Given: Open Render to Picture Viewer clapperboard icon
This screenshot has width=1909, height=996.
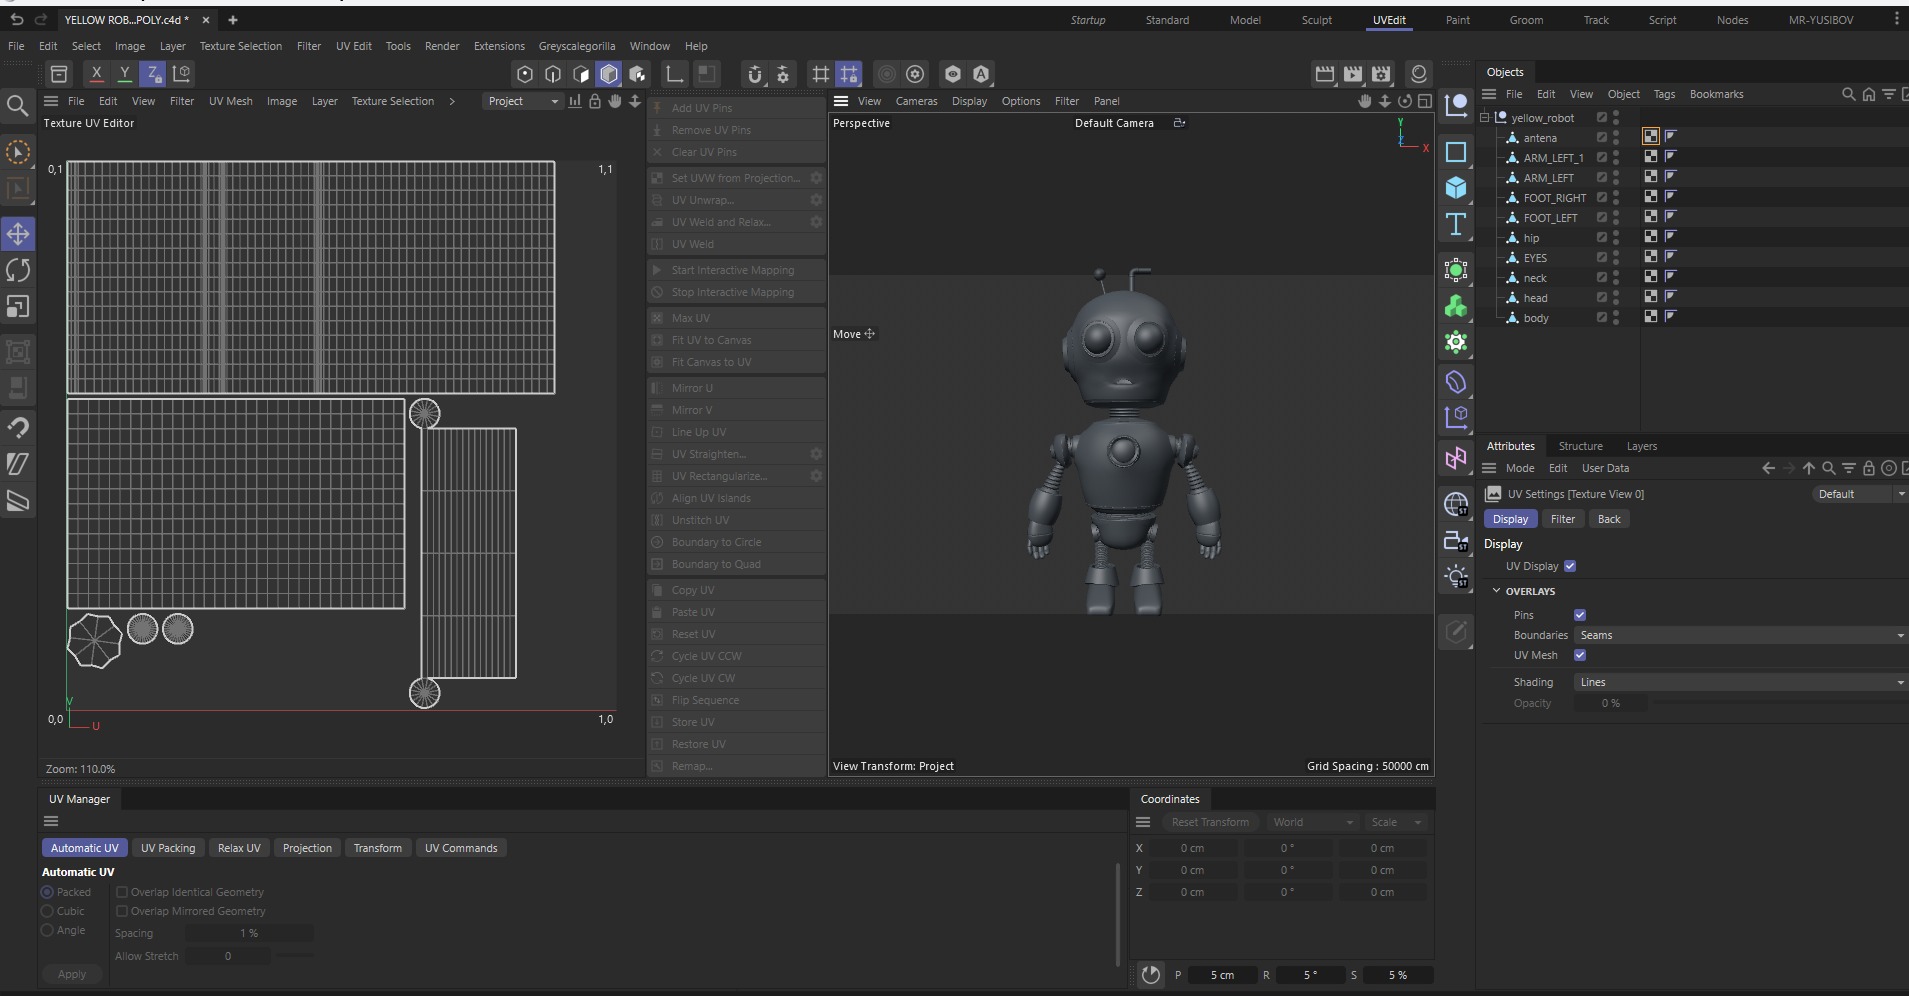Looking at the screenshot, I should click(x=1353, y=74).
